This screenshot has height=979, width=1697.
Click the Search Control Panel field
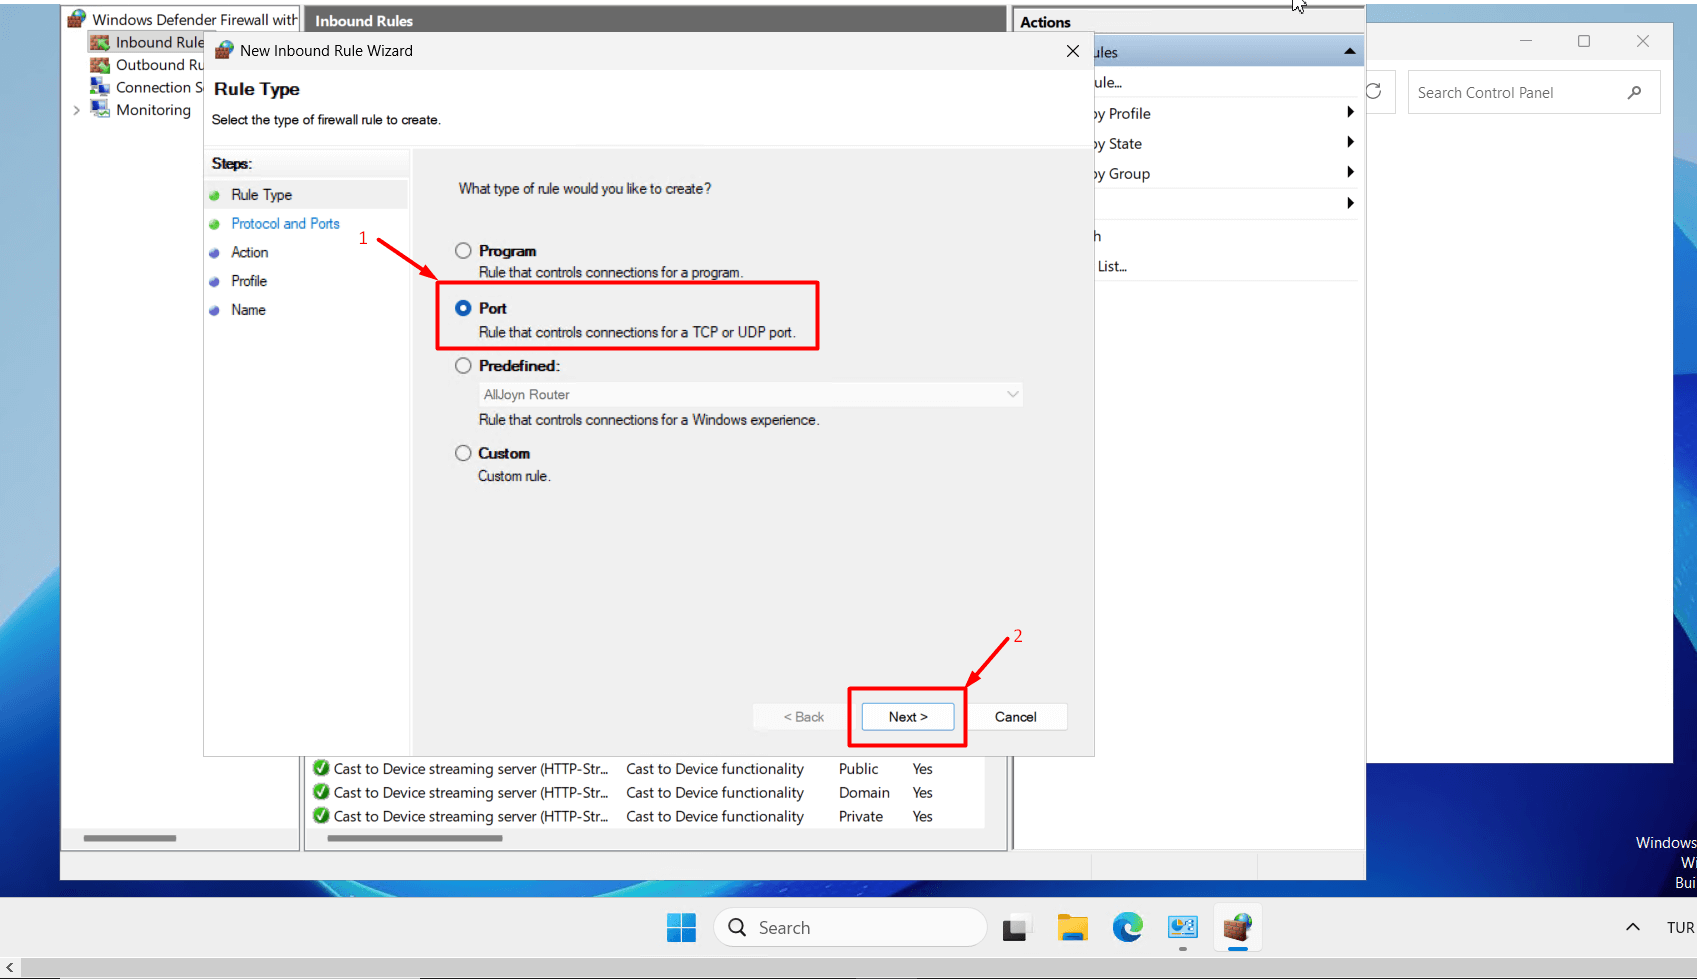pos(1515,92)
